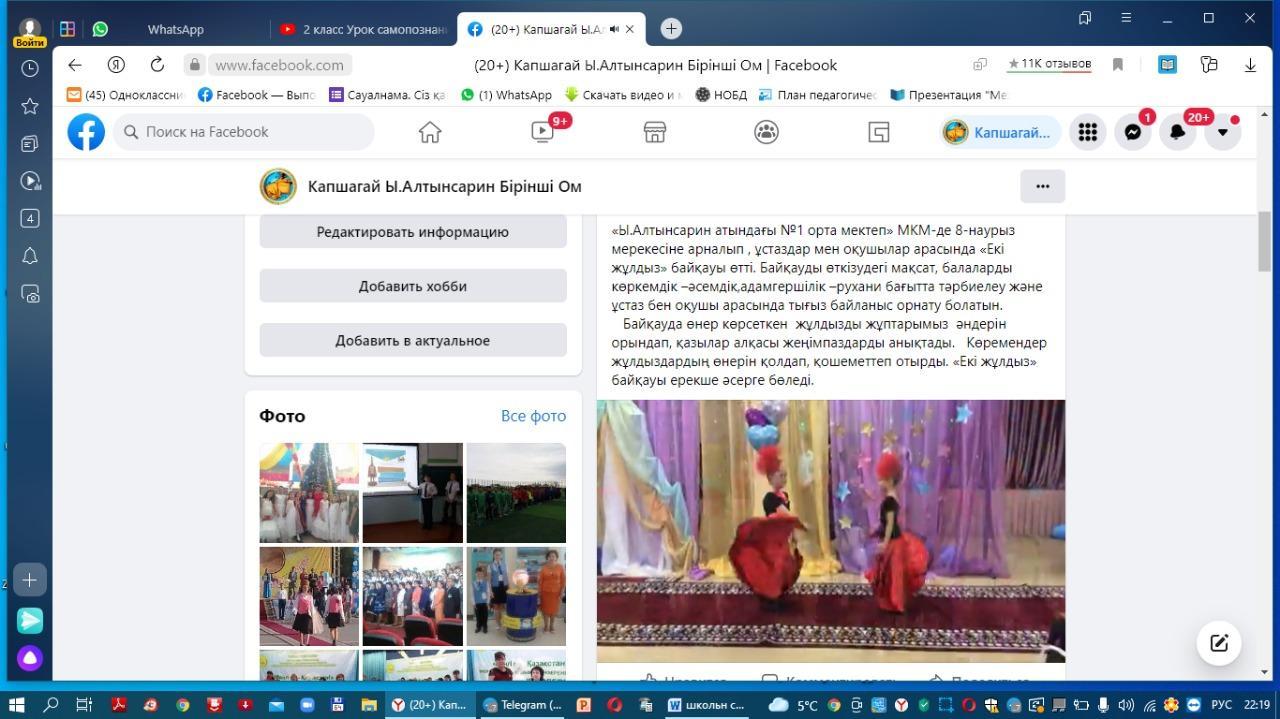Image resolution: width=1280 pixels, height=719 pixels.
Task: Open the Facebook notifications bell
Action: coord(1178,131)
